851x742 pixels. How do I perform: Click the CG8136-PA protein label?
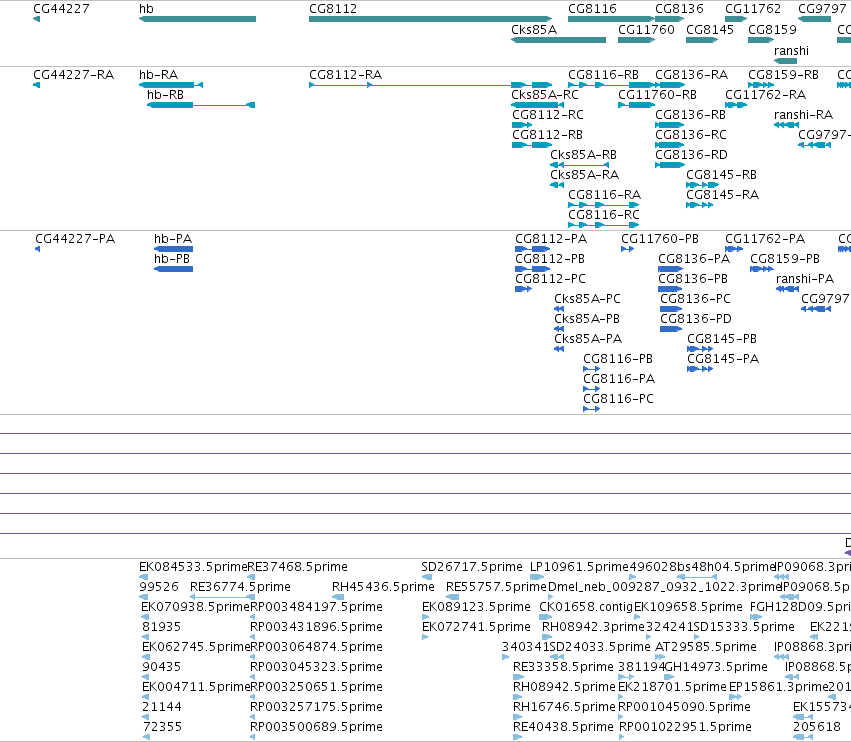pyautogui.click(x=694, y=259)
